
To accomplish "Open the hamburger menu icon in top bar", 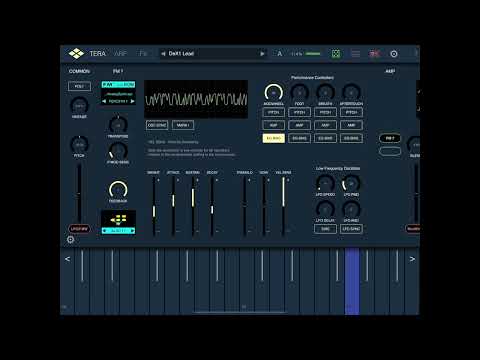I will 356,54.
